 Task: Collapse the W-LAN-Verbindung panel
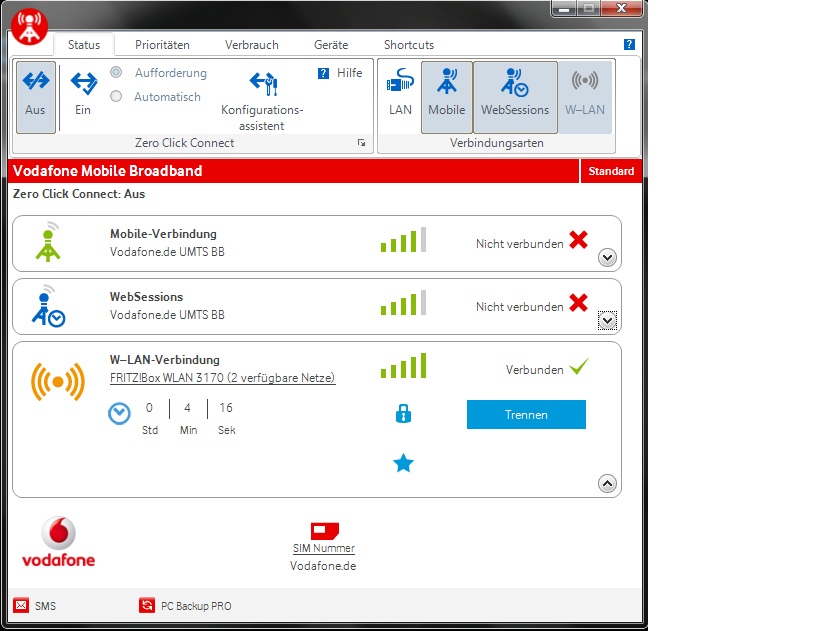607,483
